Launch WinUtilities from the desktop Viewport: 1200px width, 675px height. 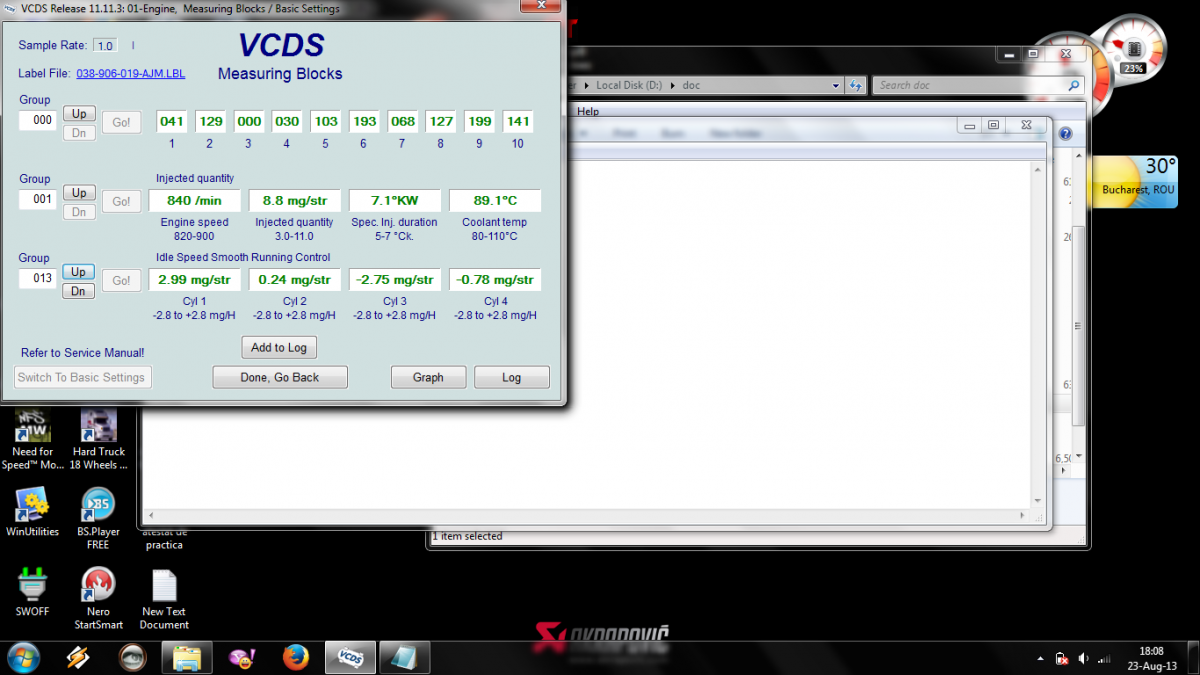[33, 512]
